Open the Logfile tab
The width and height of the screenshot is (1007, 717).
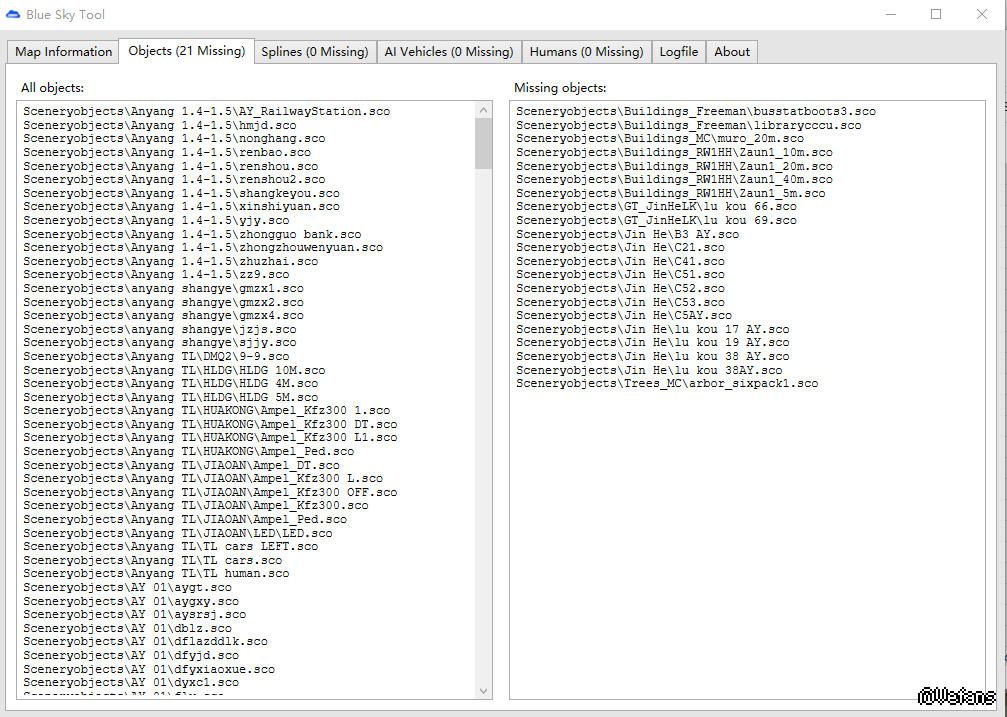(x=679, y=52)
